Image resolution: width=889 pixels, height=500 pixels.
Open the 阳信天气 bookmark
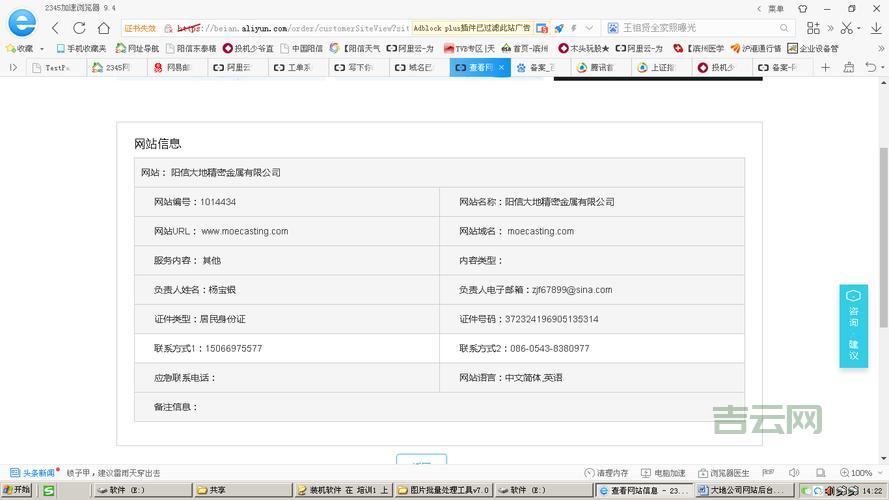tap(355, 49)
